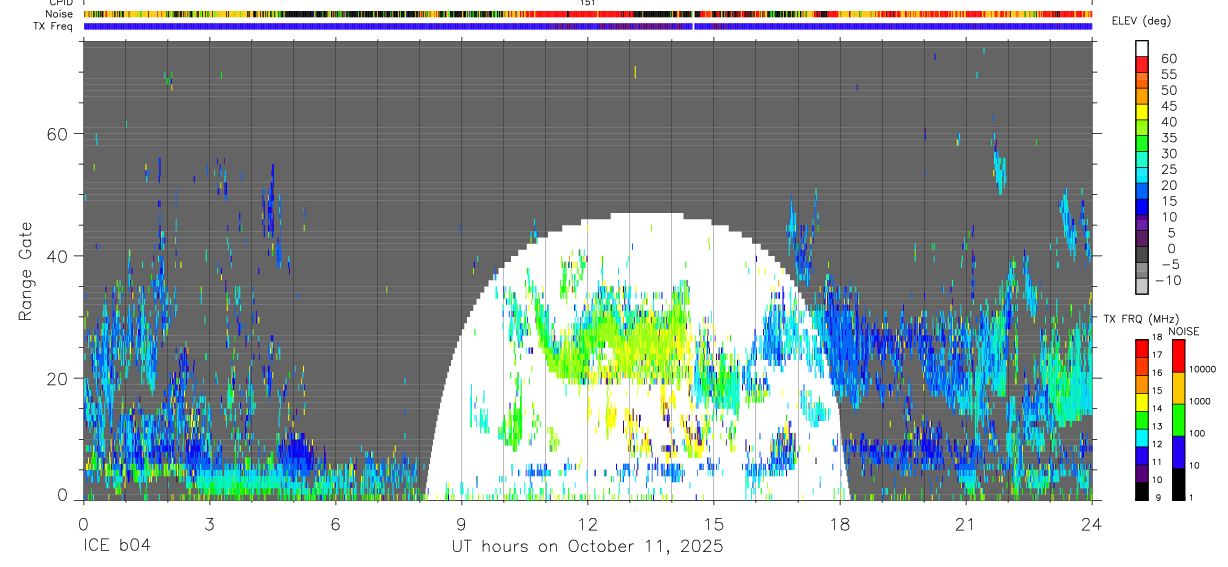Select the cyan 20–25 degree elevation swatch
The height and width of the screenshot is (567, 1228).
point(1142,175)
